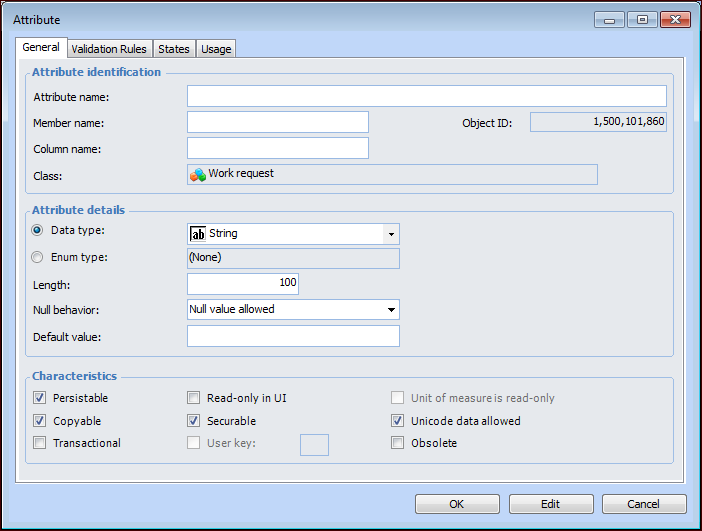702x531 pixels.
Task: Switch to the States tab
Action: point(174,49)
